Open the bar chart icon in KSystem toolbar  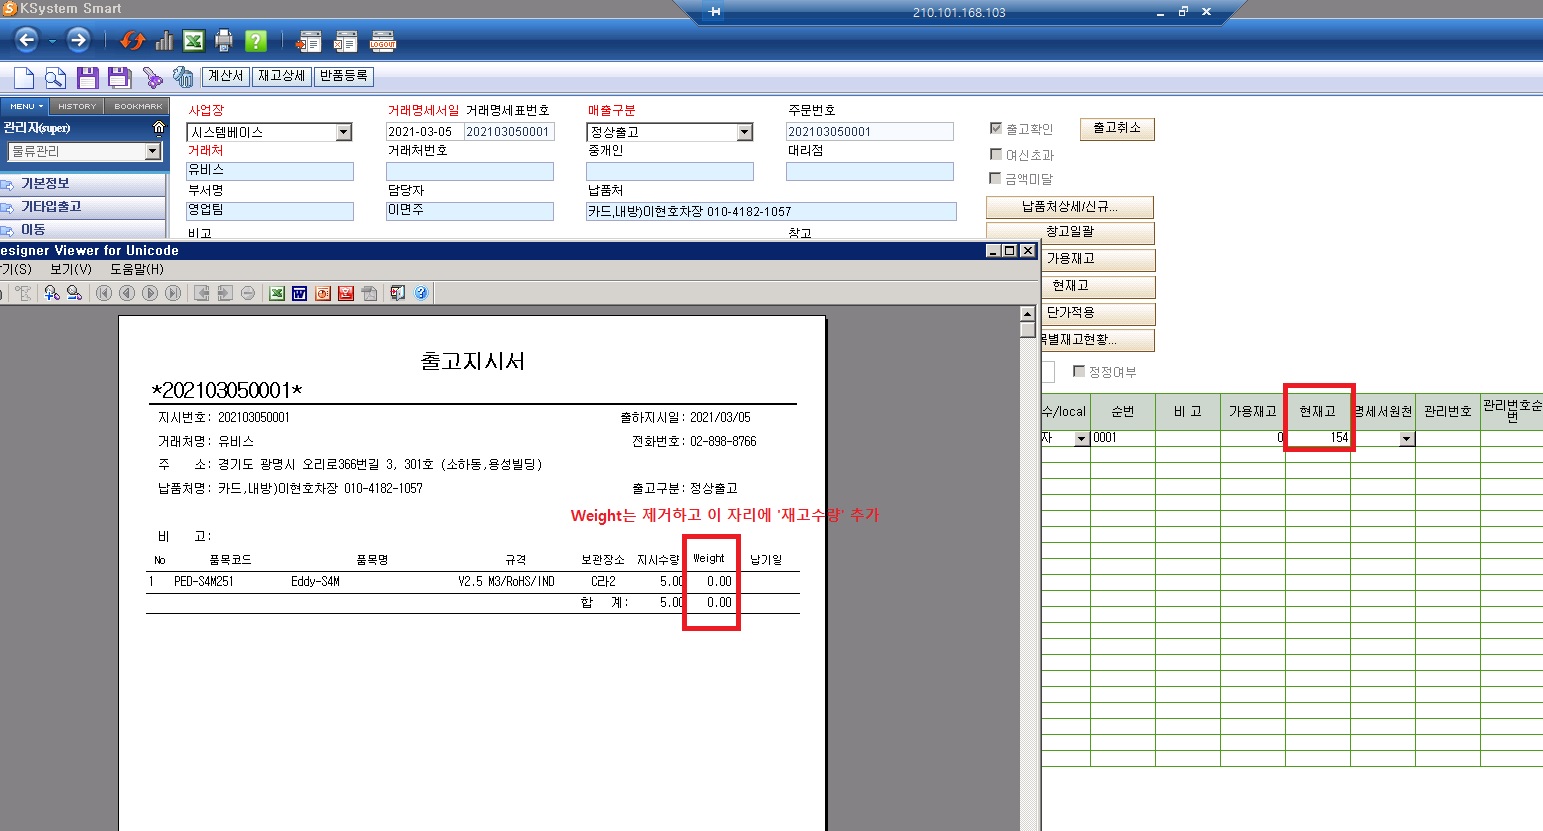(x=164, y=41)
